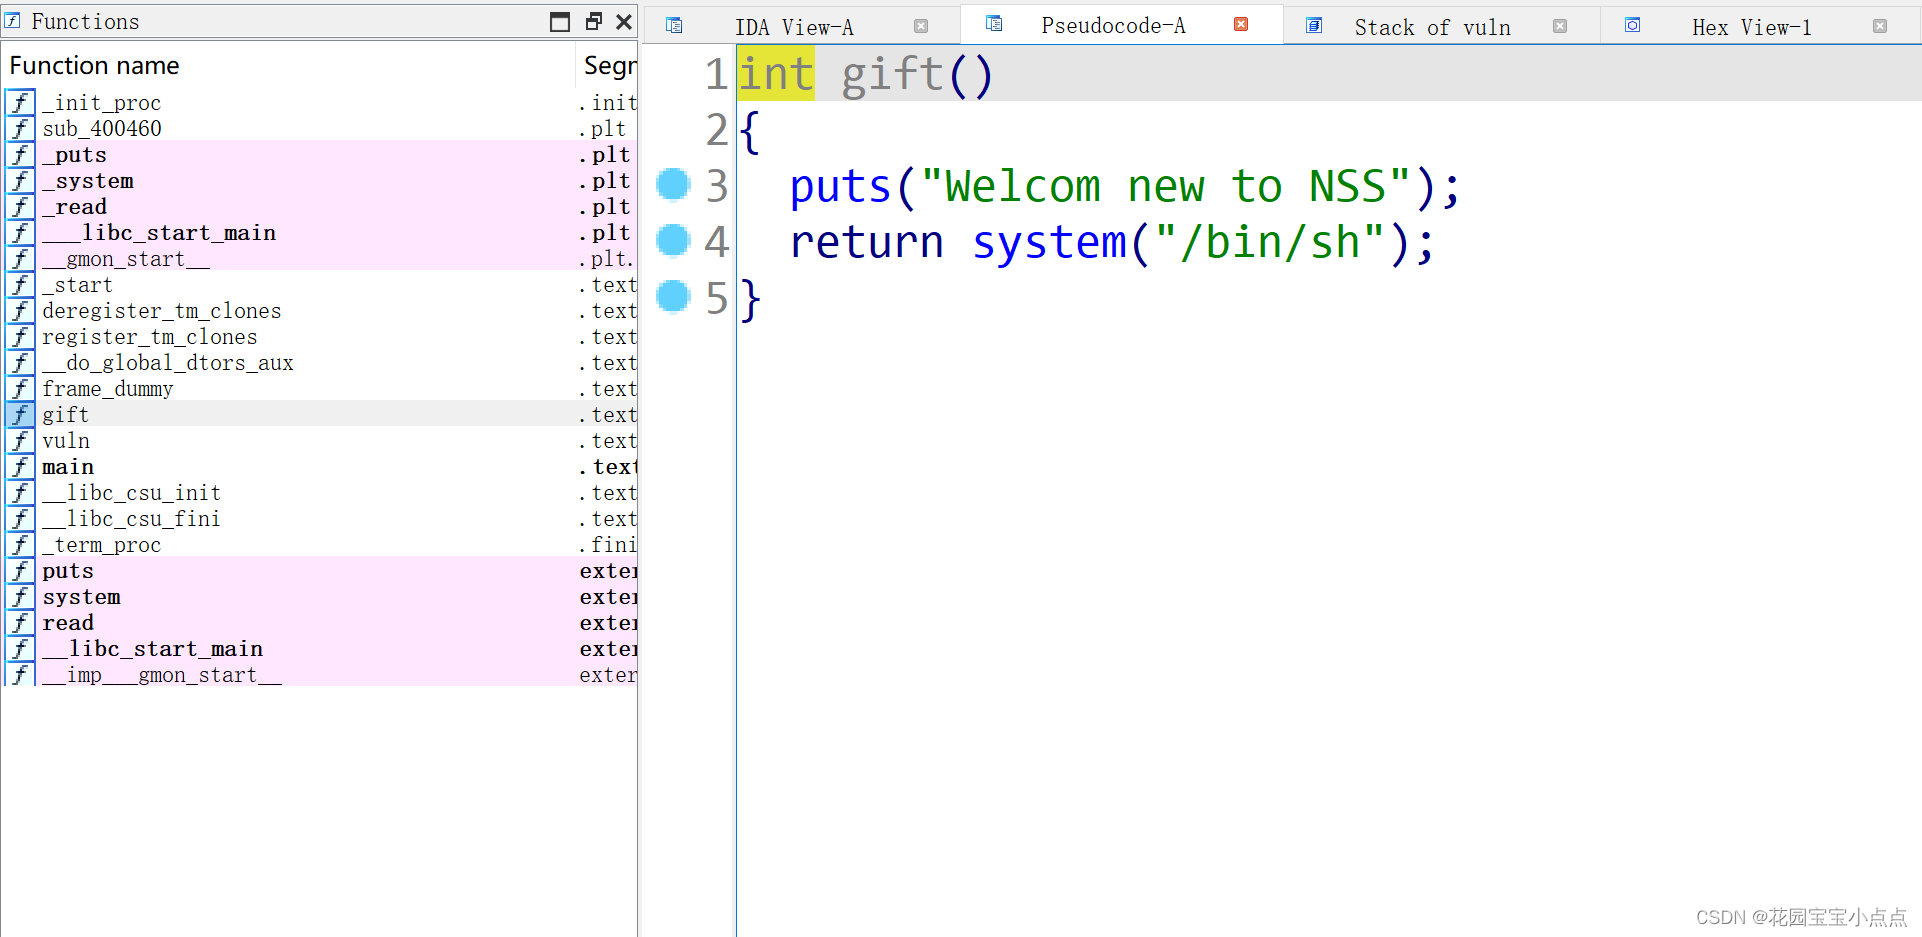Select extern system function row

point(319,597)
